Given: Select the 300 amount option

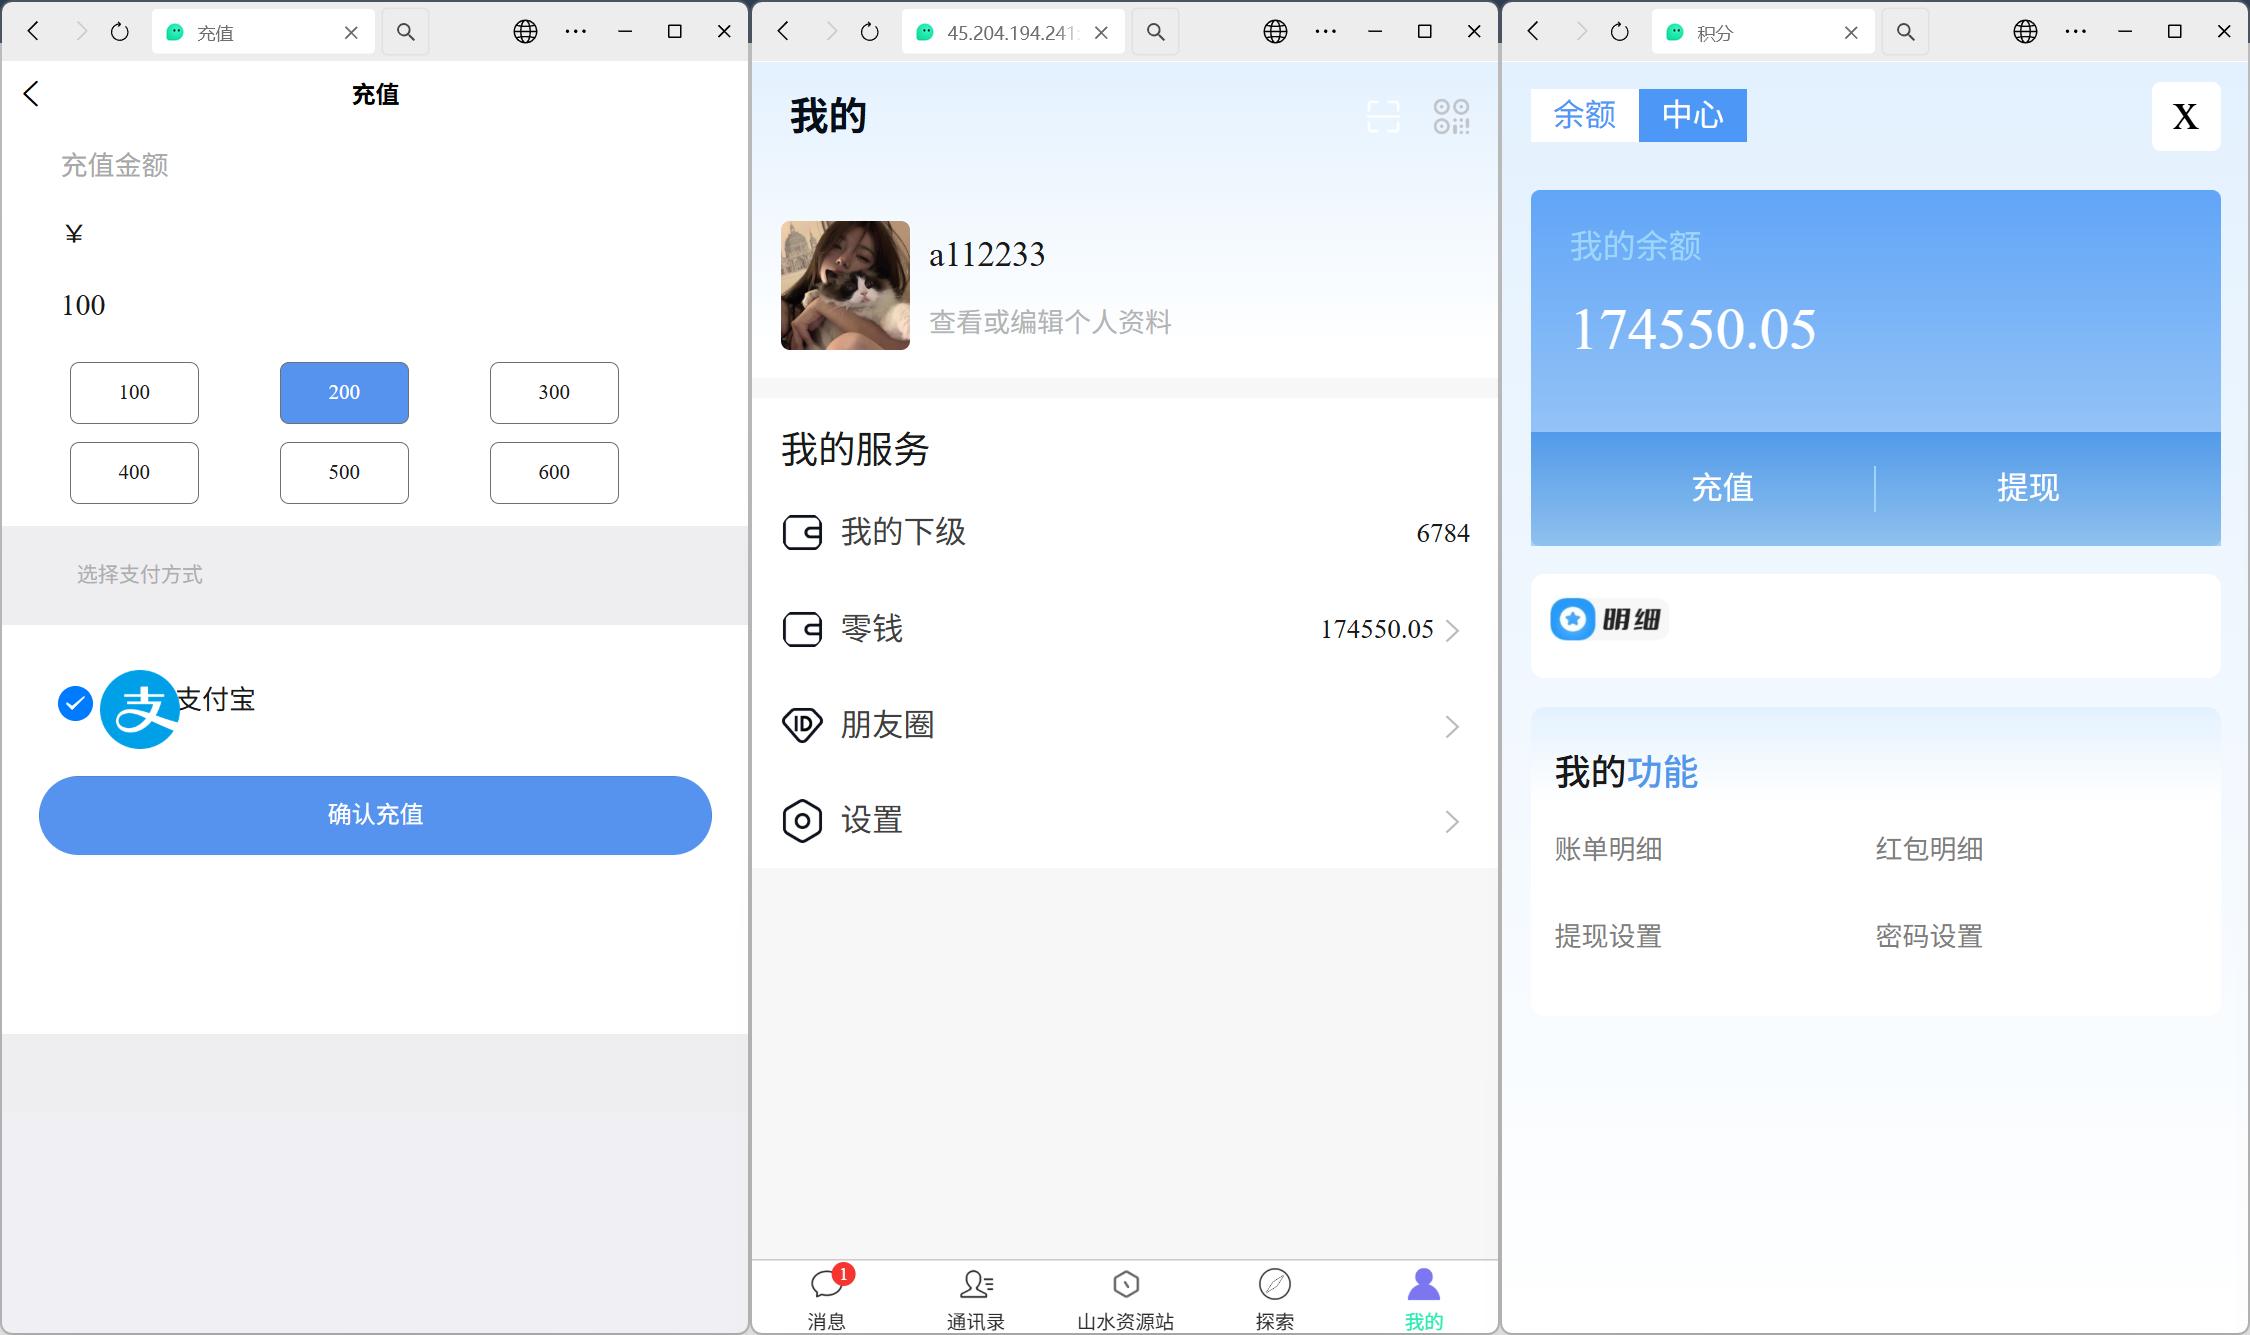Looking at the screenshot, I should pyautogui.click(x=554, y=392).
